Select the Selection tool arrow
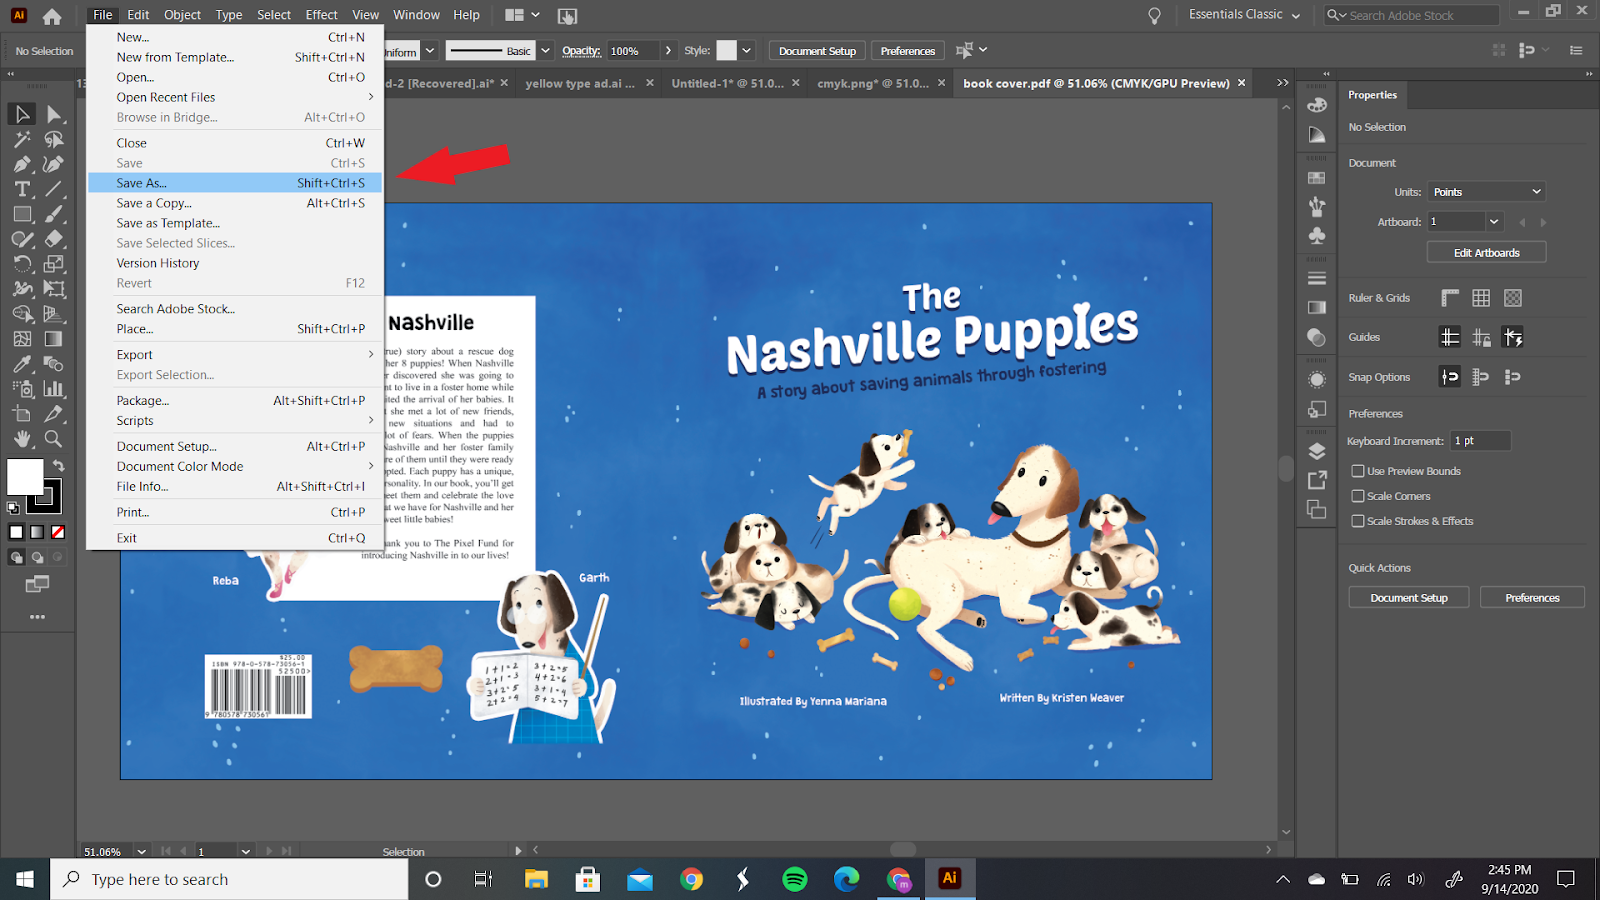The width and height of the screenshot is (1600, 900). (x=22, y=114)
